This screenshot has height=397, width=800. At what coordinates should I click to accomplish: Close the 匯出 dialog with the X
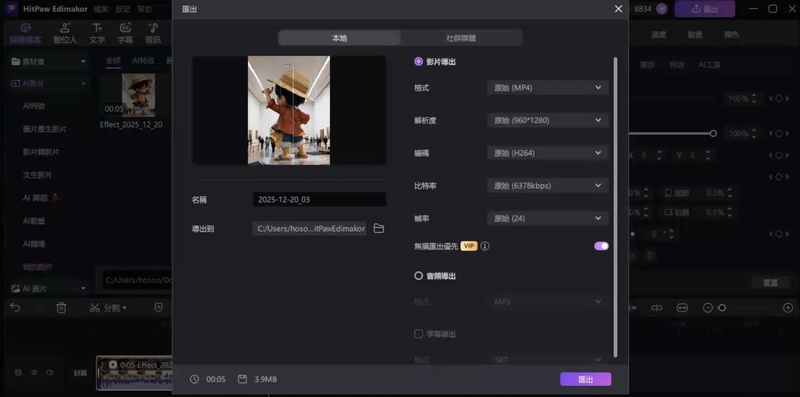(x=618, y=9)
